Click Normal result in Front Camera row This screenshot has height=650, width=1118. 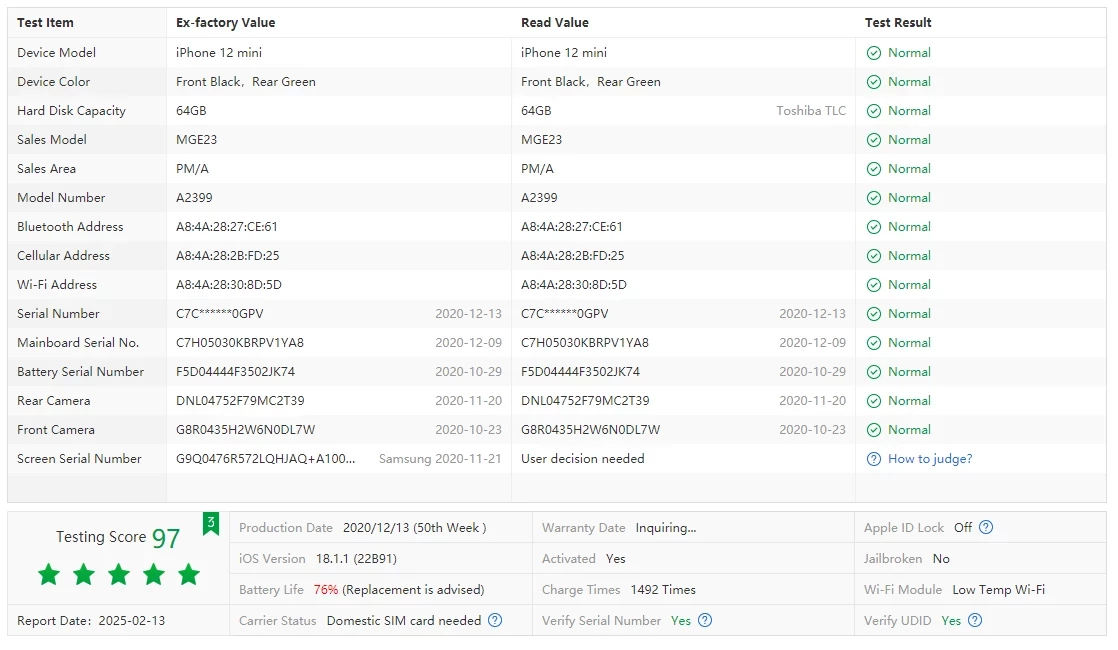click(x=909, y=430)
